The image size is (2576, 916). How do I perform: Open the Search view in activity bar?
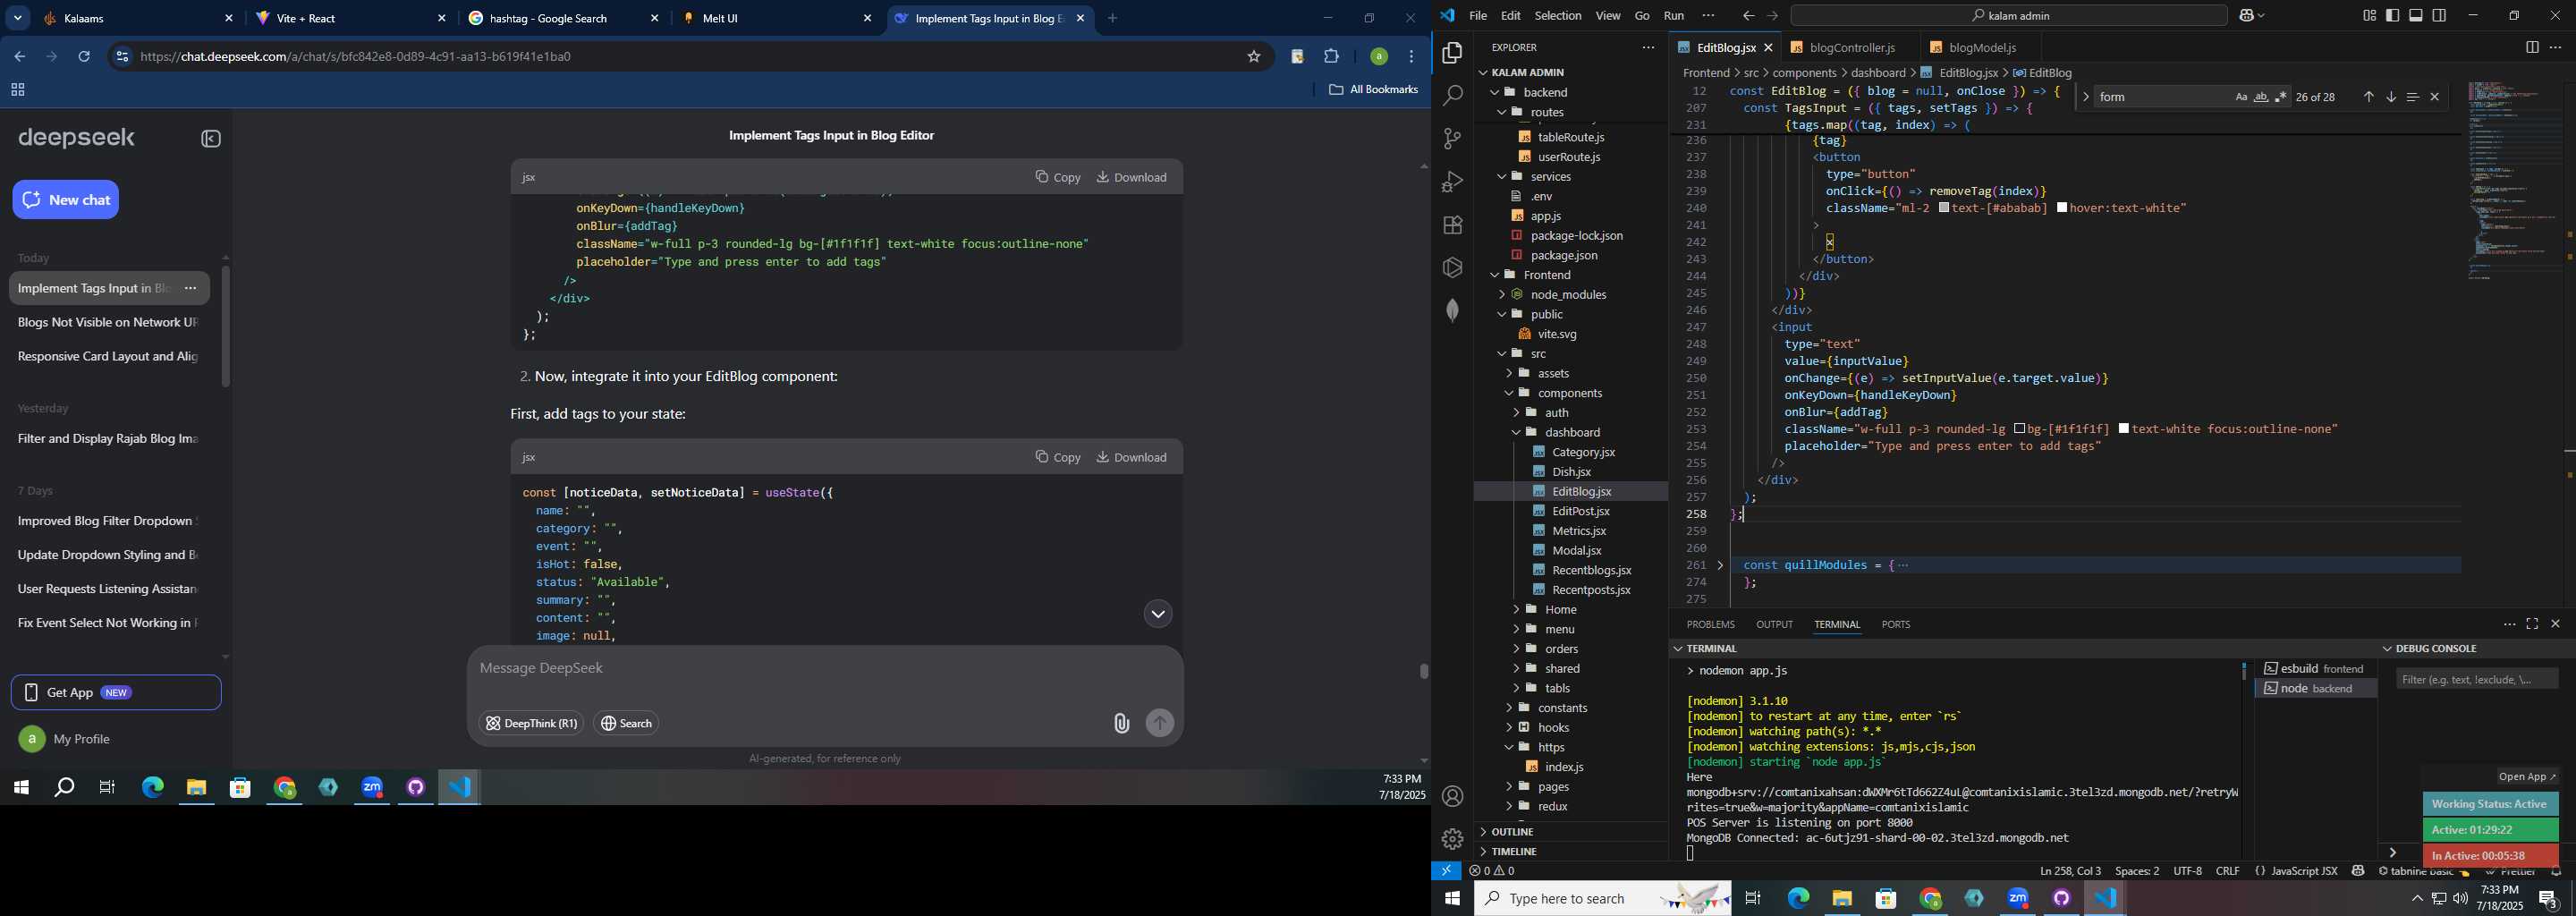(x=1452, y=96)
